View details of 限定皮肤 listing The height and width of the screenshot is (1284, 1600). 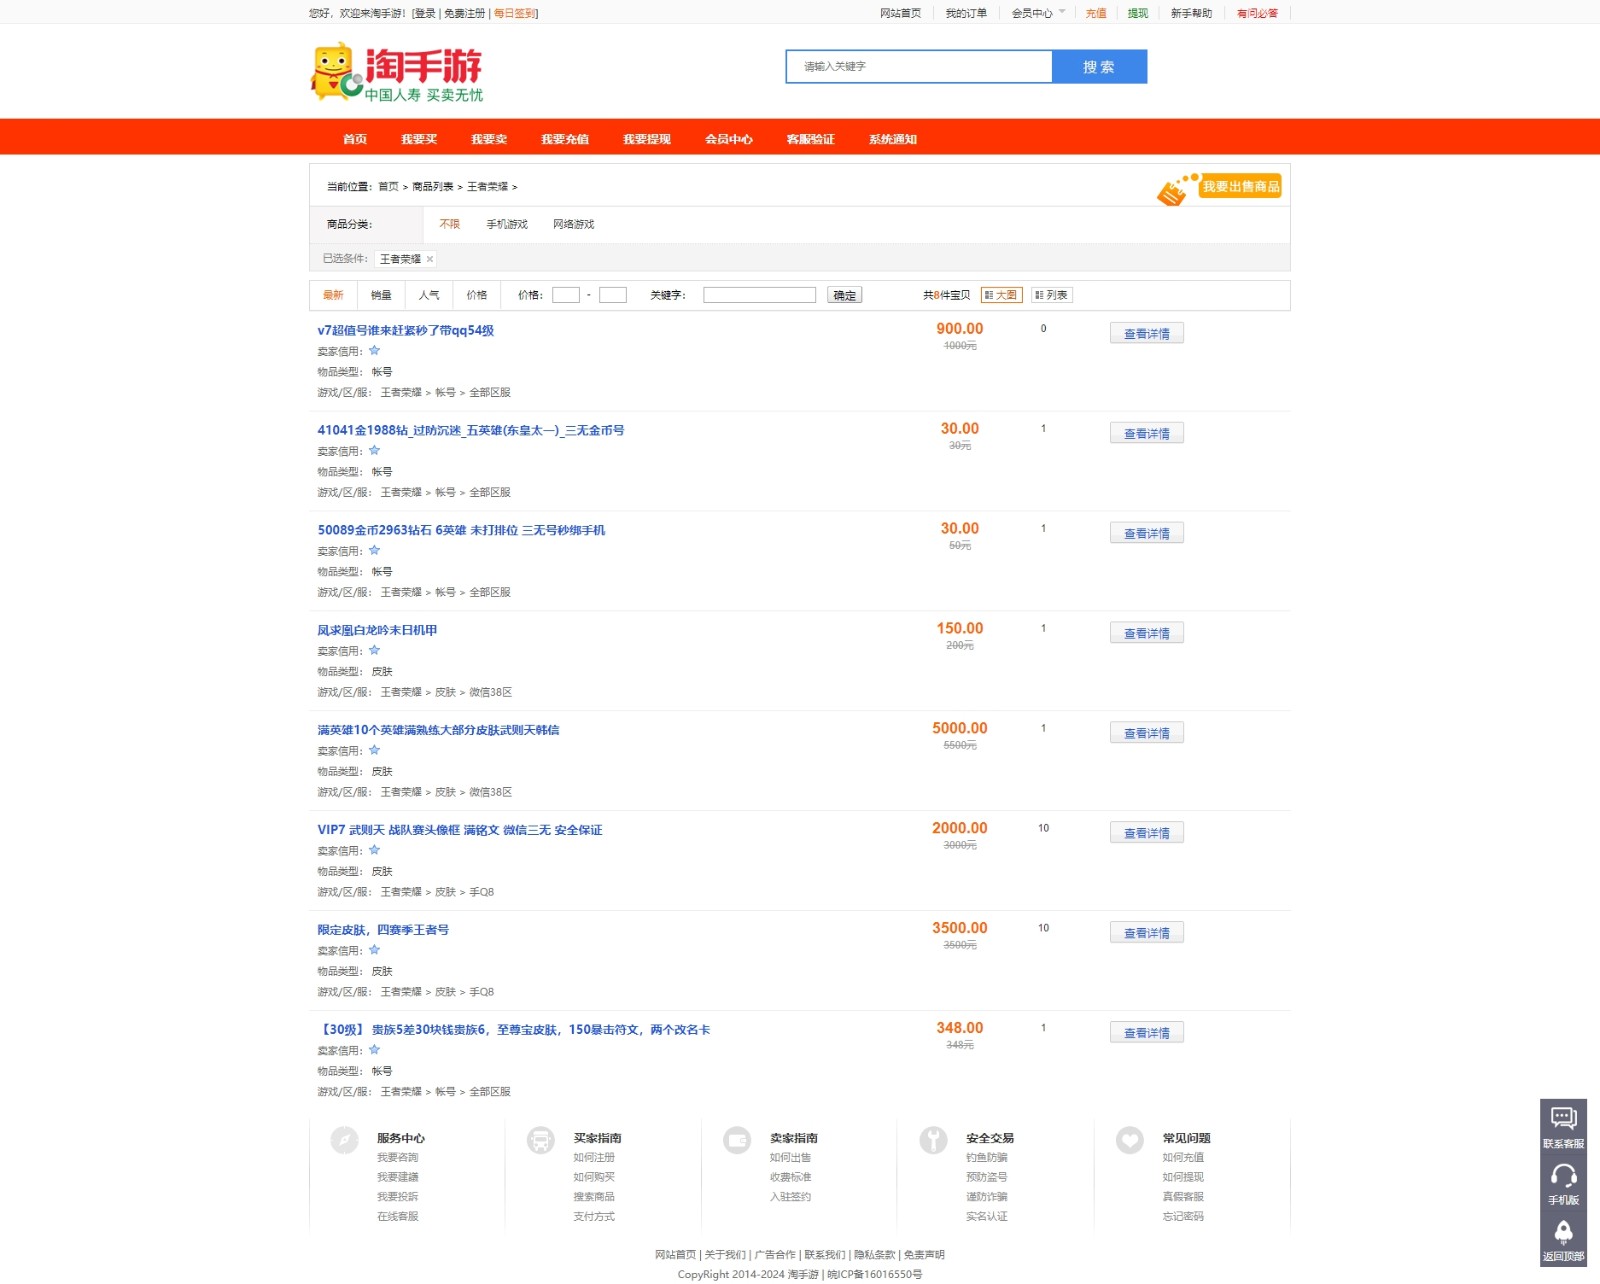(1147, 933)
